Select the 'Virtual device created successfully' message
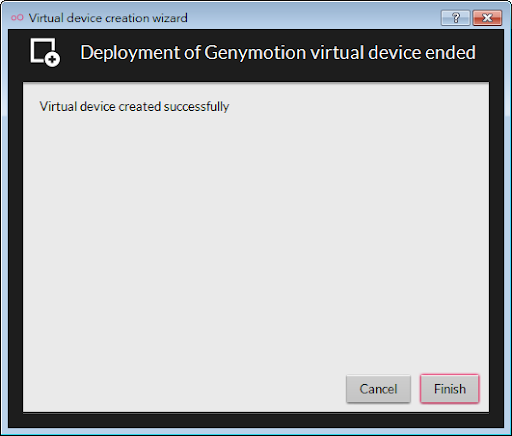 [x=134, y=107]
